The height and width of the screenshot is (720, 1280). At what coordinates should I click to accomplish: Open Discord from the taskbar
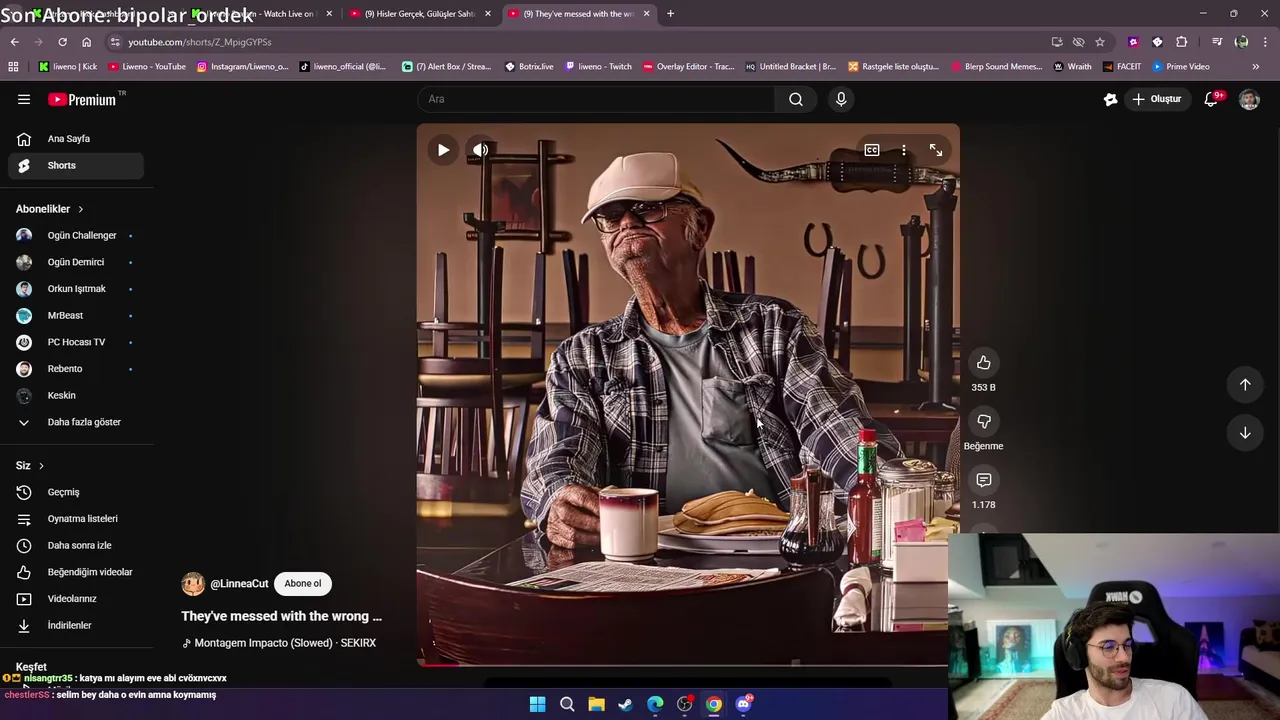[743, 704]
